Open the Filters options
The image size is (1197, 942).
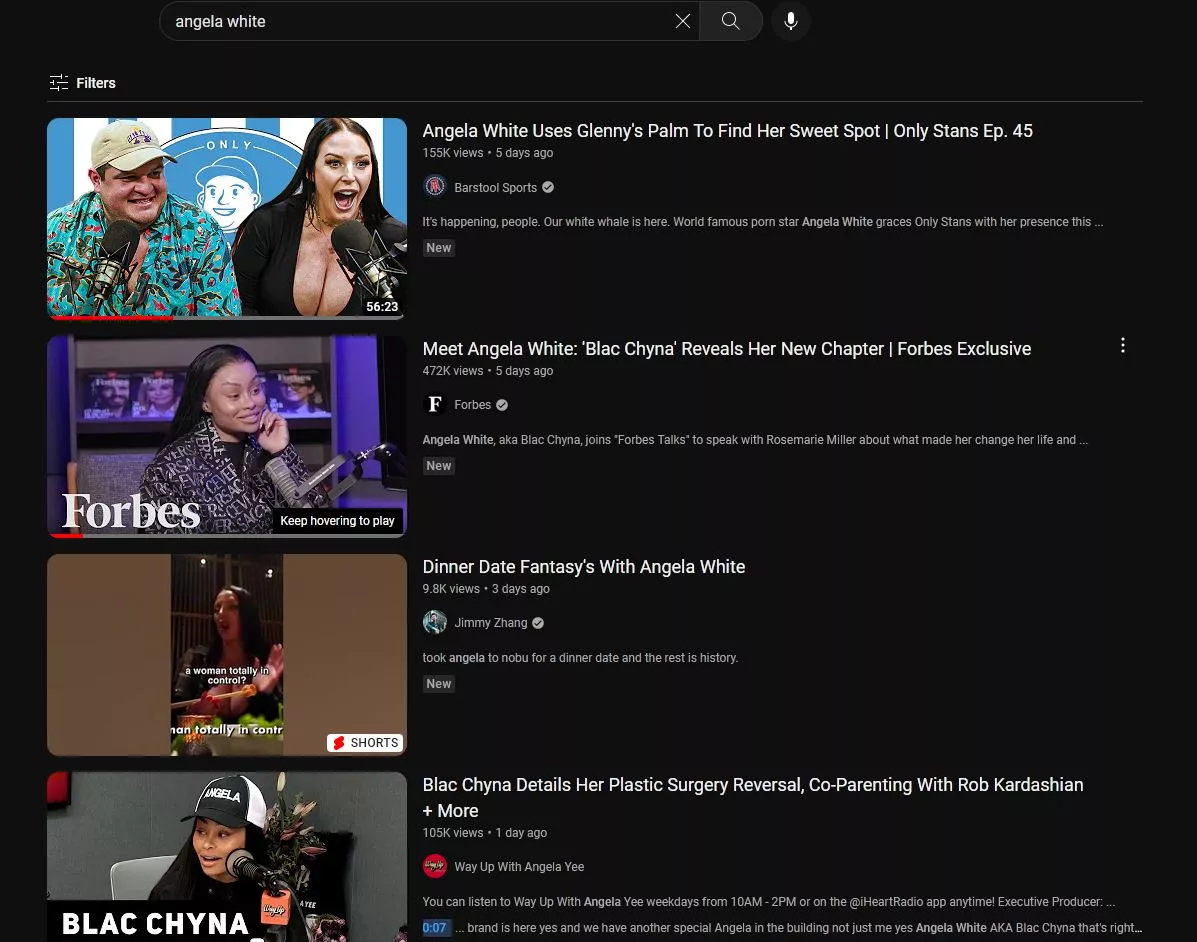point(82,83)
